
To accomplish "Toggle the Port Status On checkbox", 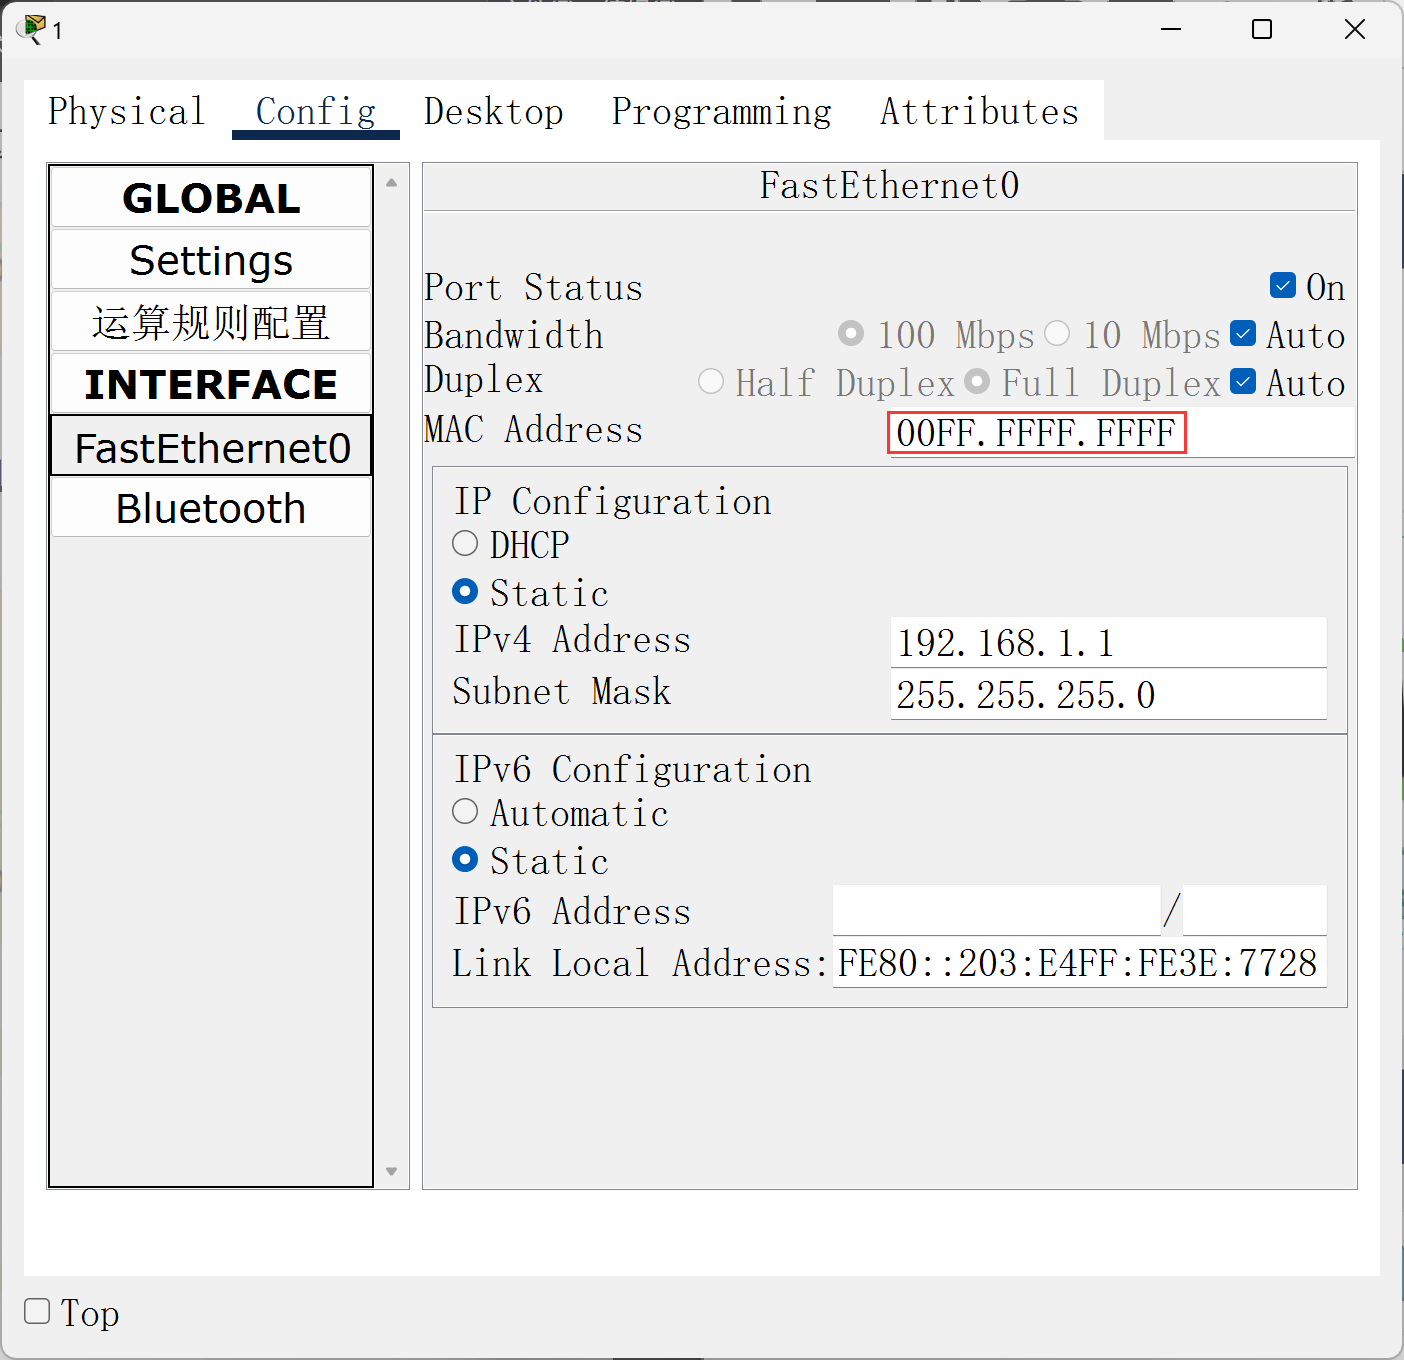I will (x=1283, y=286).
